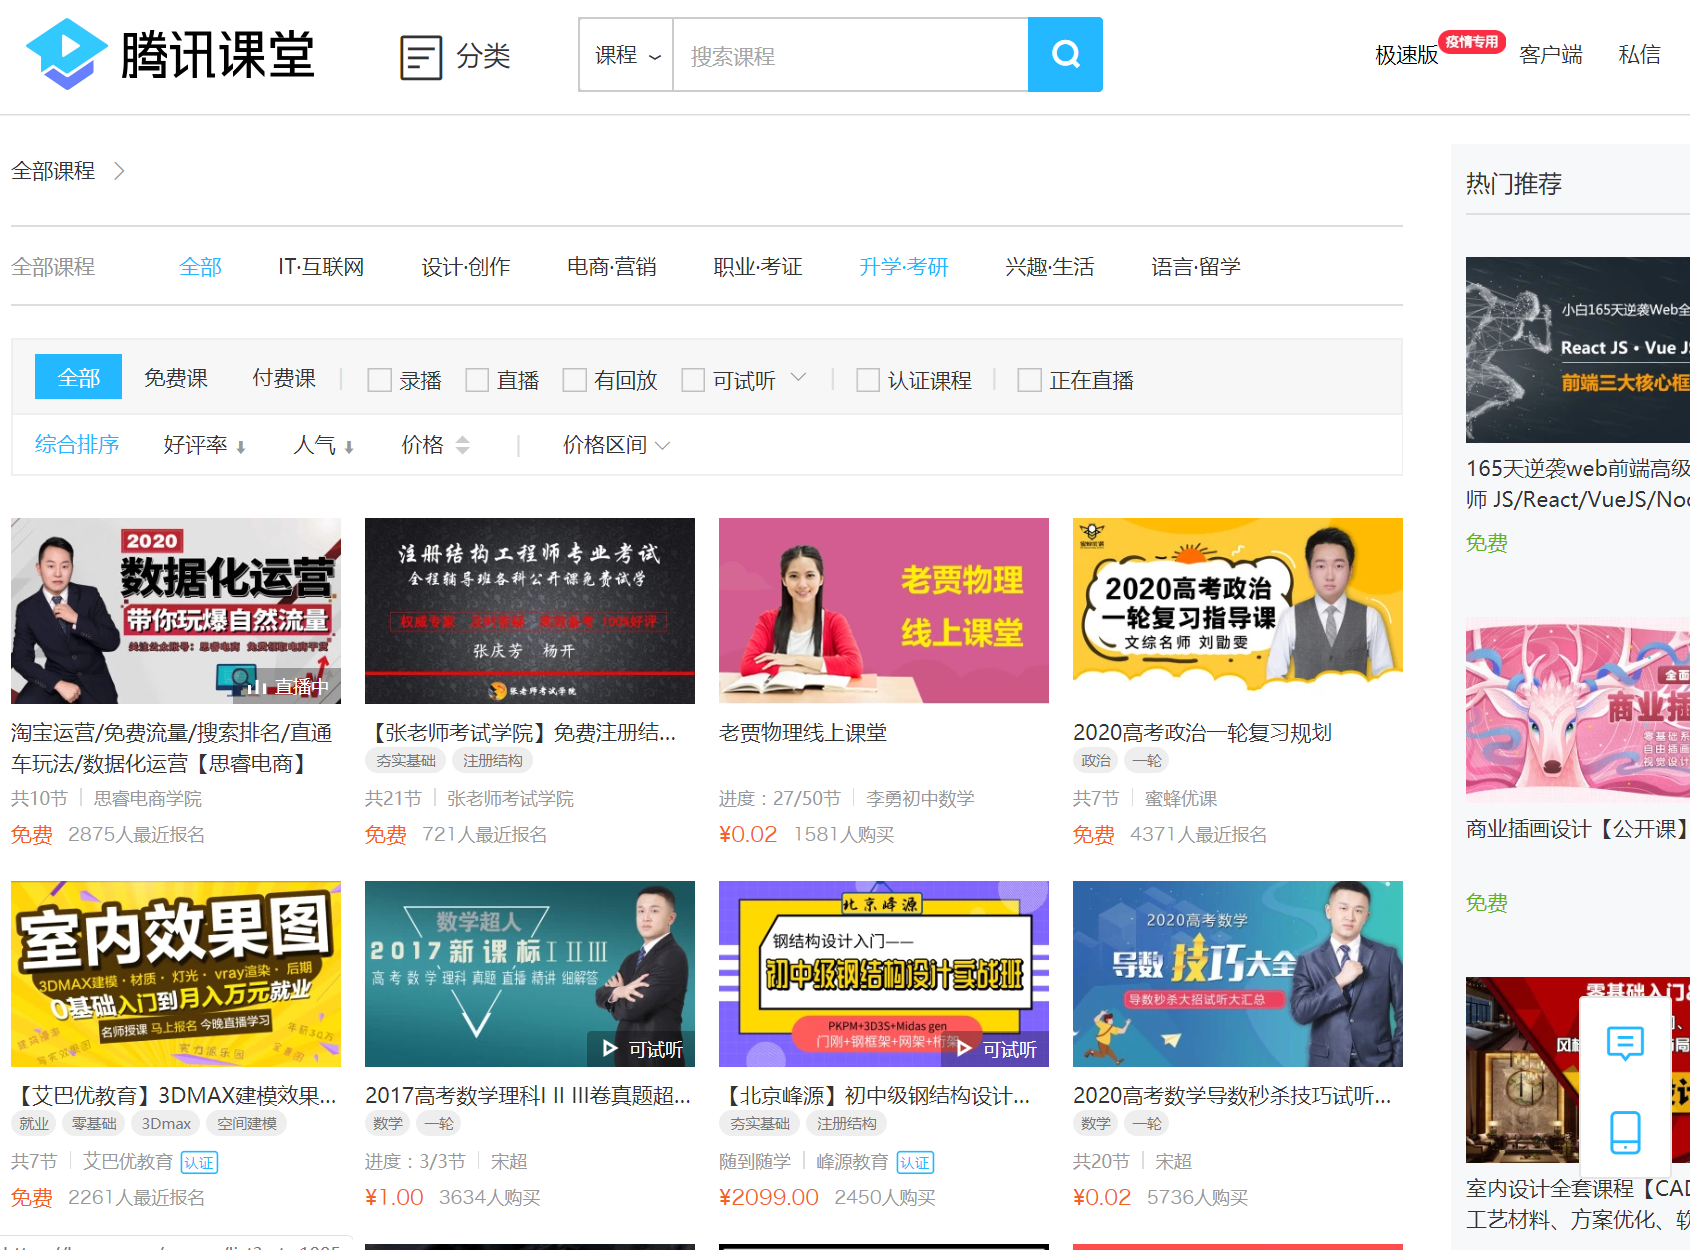Click the 直播中 badge on 数据化运营 thumbnail
The height and width of the screenshot is (1250, 1690).
[288, 687]
